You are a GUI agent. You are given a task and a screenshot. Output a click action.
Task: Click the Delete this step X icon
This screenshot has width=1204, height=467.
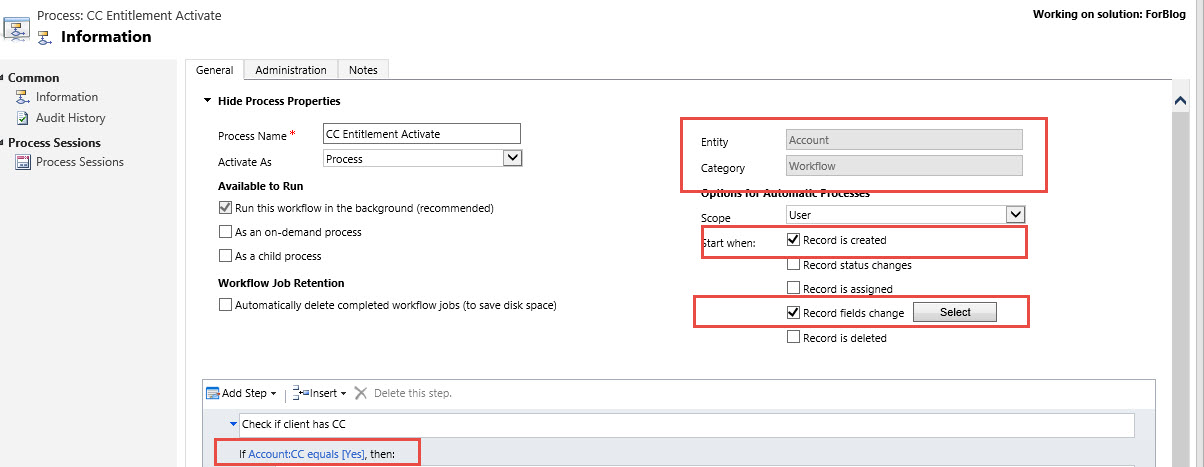[361, 393]
